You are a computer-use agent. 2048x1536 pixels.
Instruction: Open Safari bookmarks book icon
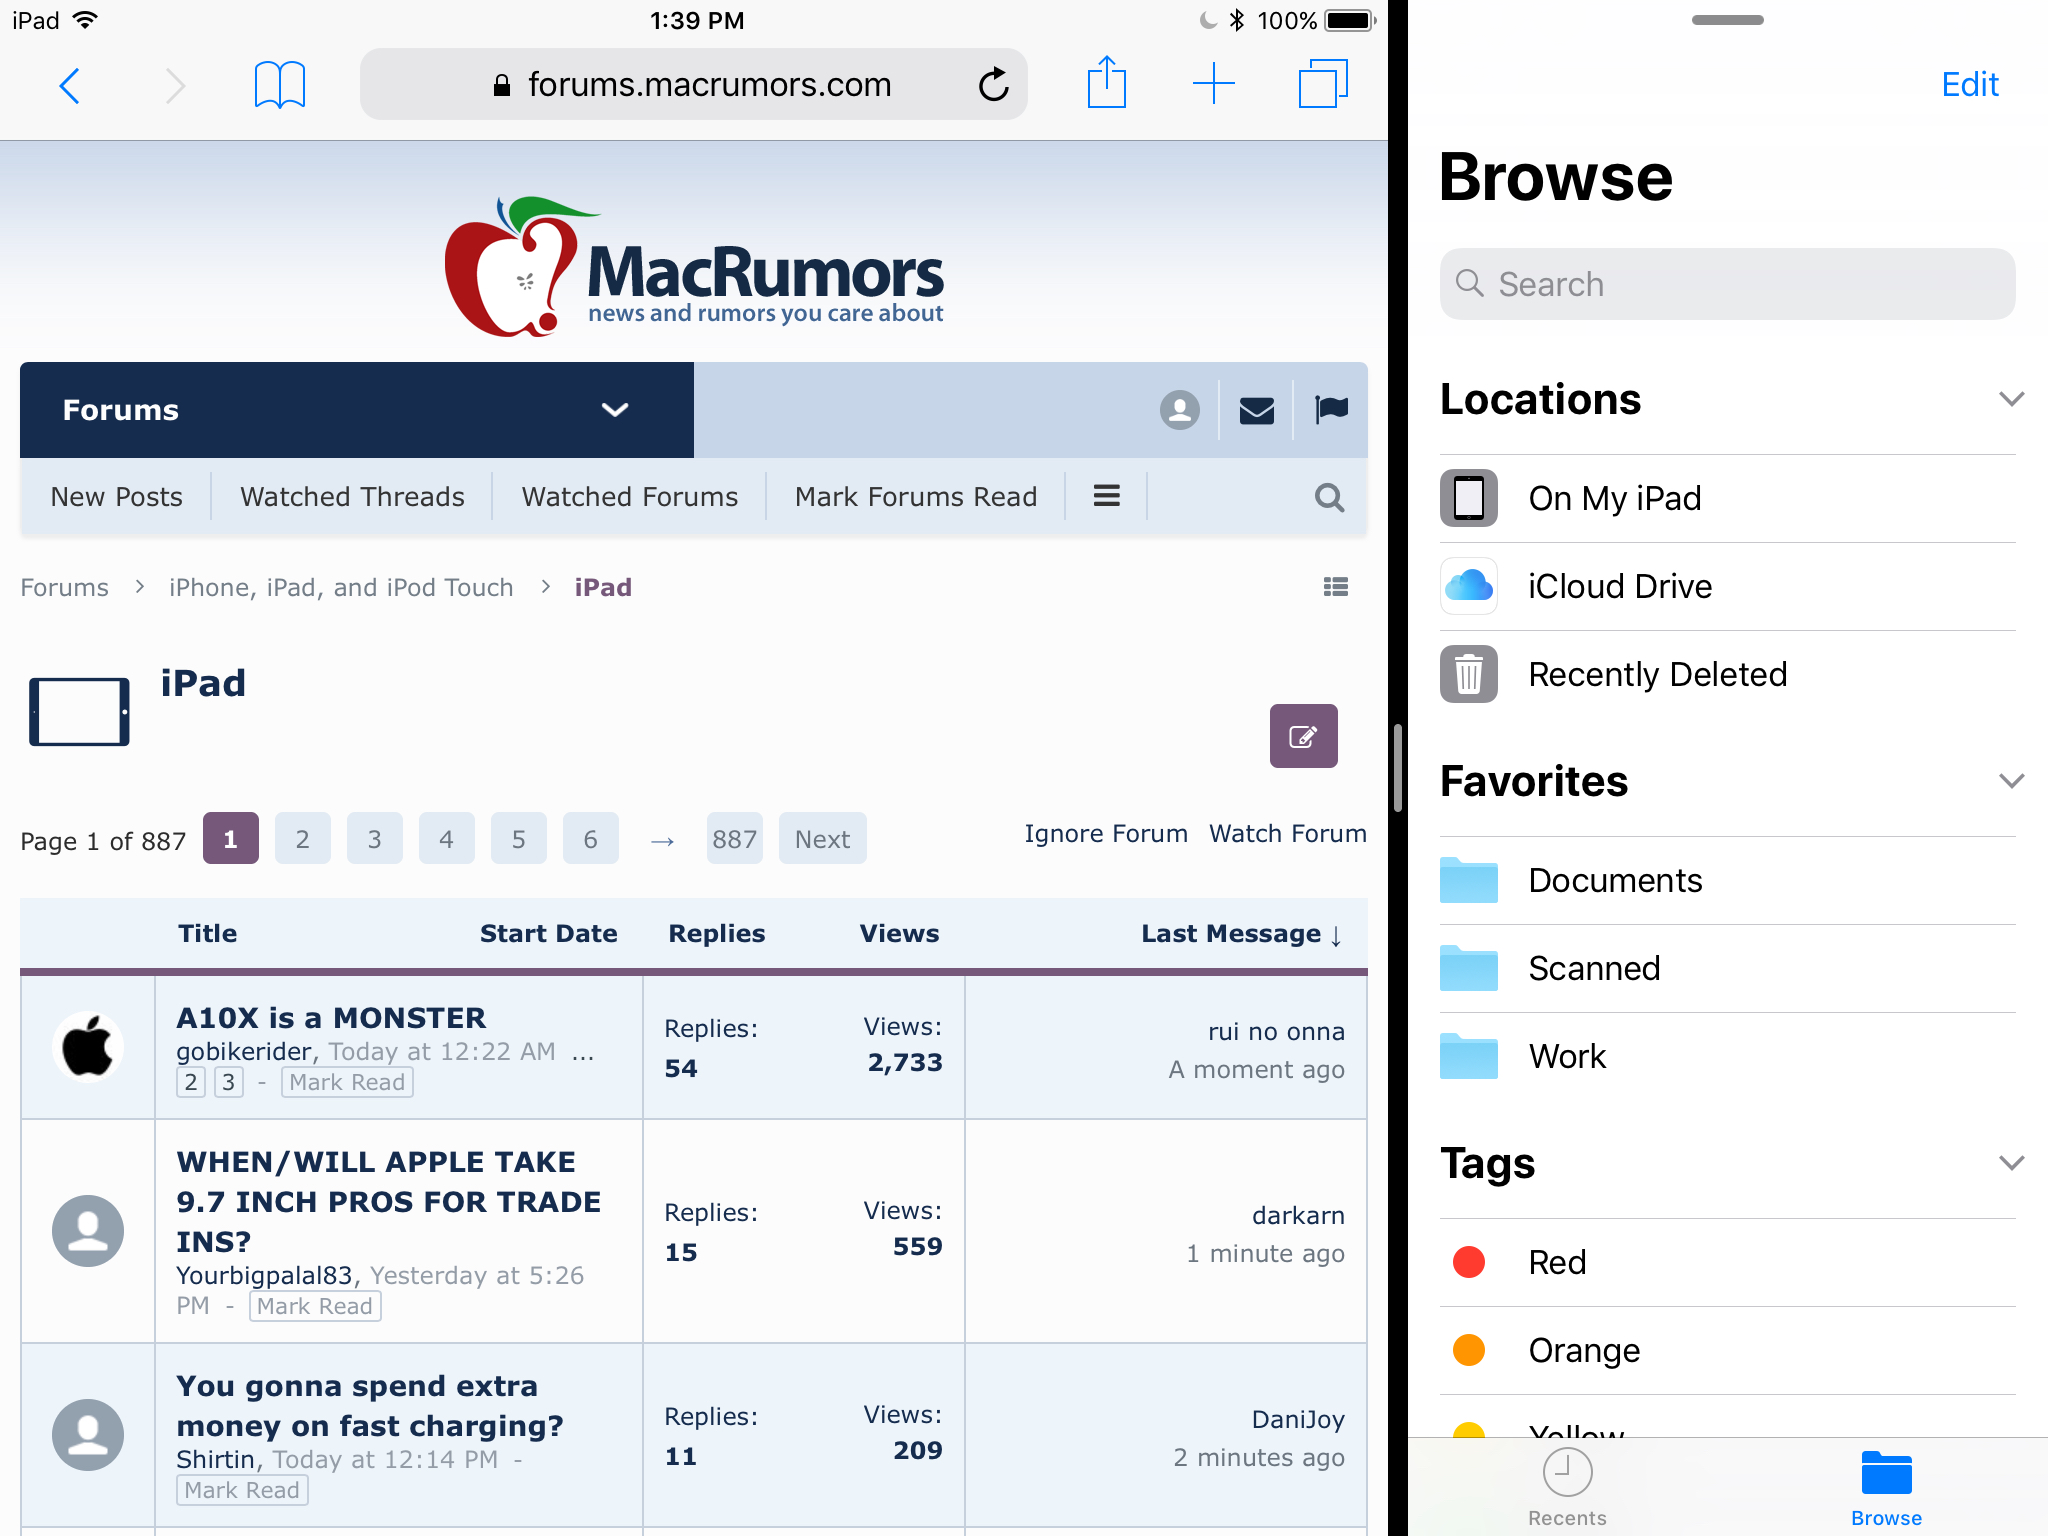279,85
